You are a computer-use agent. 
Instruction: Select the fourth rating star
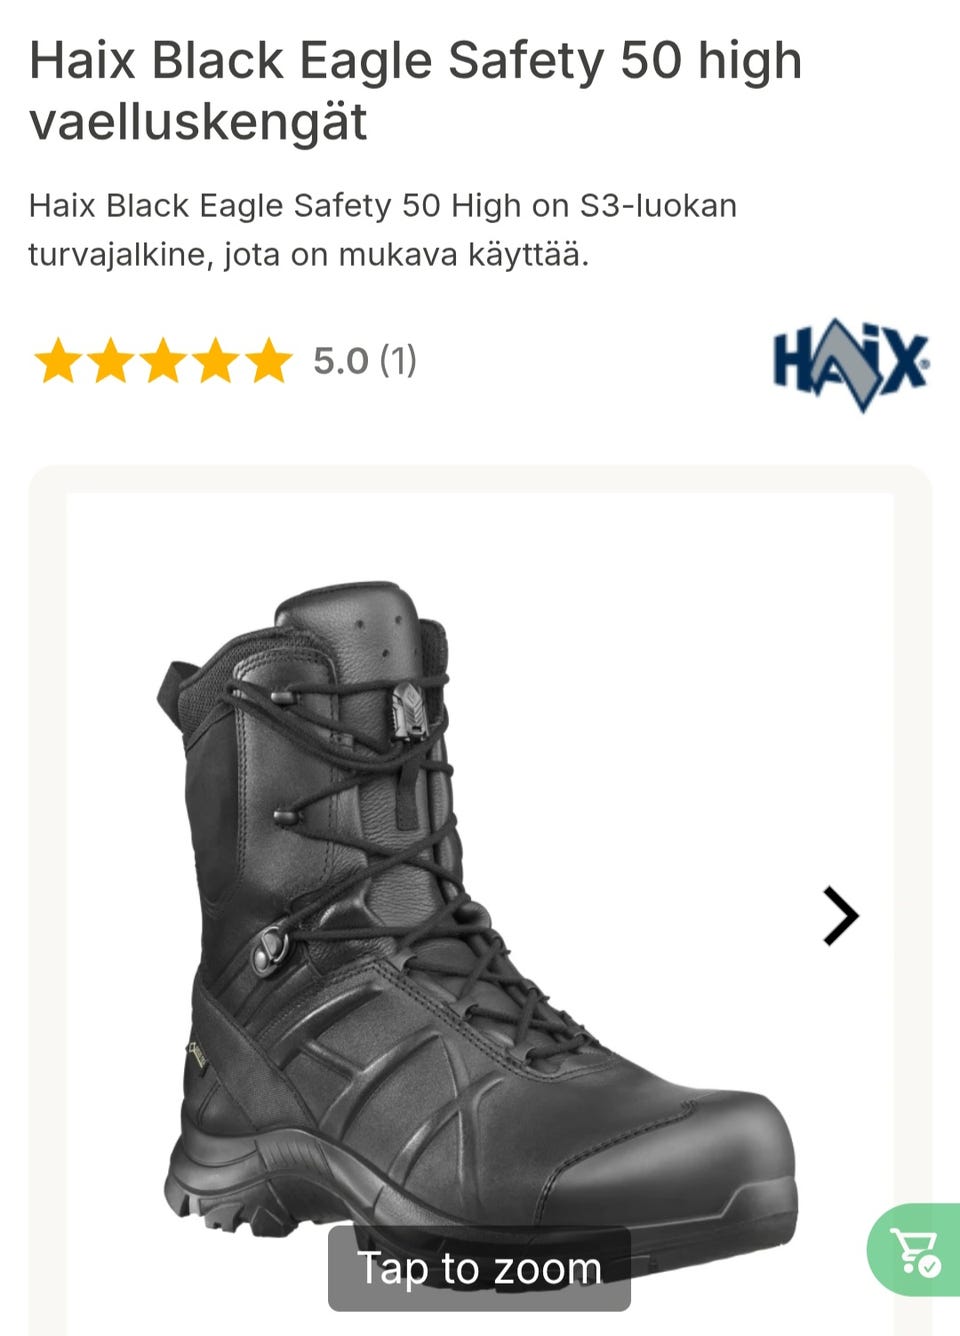coord(216,361)
